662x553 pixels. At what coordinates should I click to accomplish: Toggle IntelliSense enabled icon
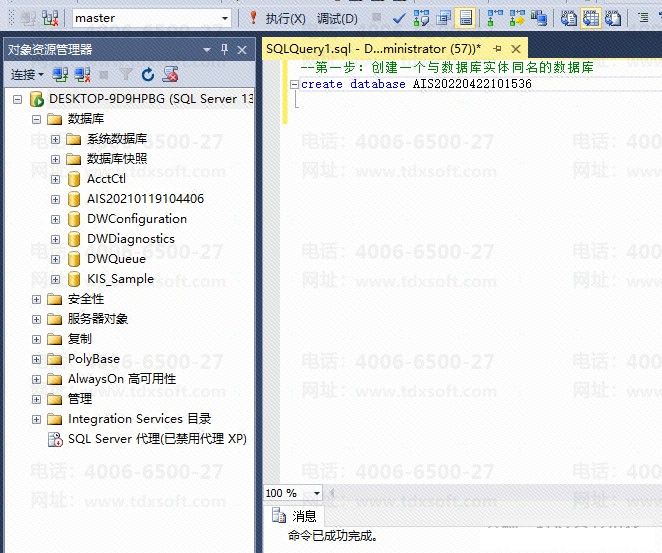pyautogui.click(x=466, y=18)
